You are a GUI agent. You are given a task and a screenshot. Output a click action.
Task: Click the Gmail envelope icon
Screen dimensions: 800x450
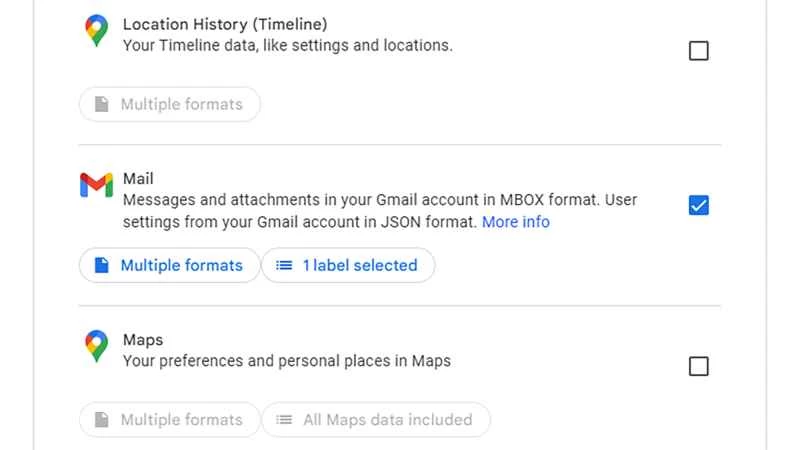point(96,186)
